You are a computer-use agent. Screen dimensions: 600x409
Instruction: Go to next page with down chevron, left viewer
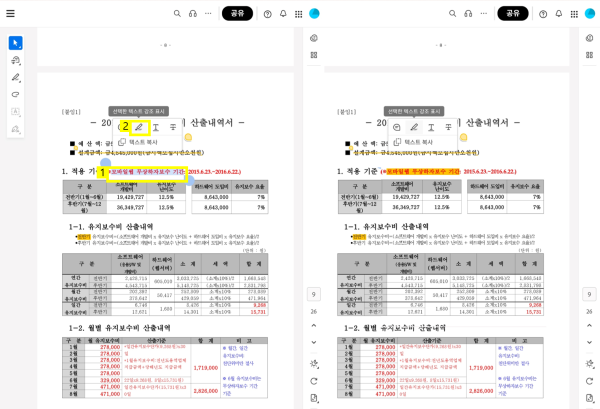[x=314, y=342]
